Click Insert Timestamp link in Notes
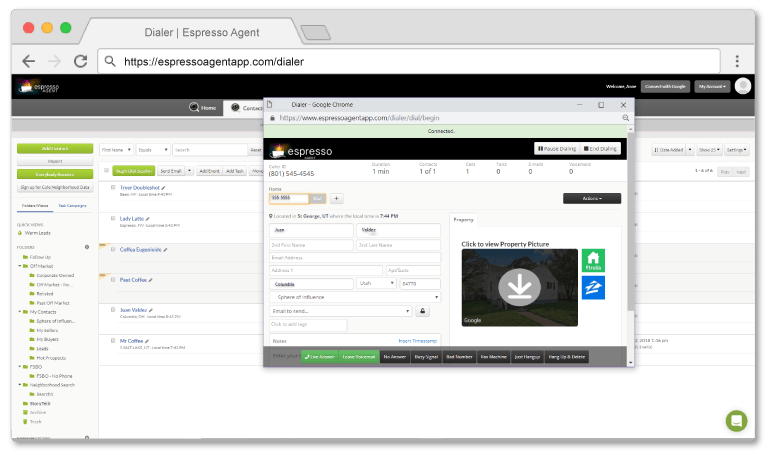The width and height of the screenshot is (777, 464). tap(417, 341)
